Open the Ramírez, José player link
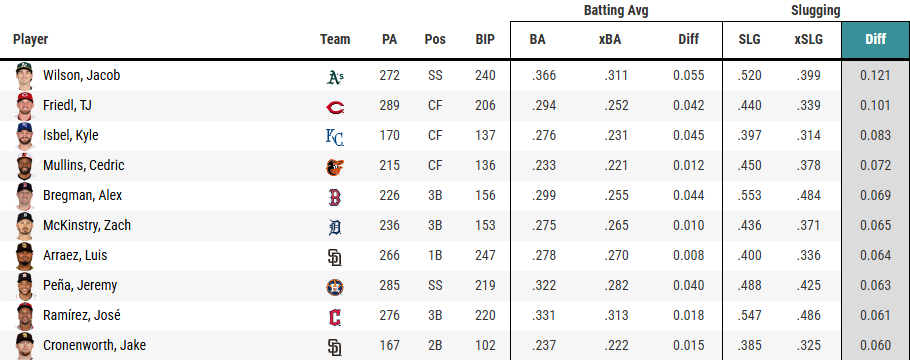910x360 pixels. pyautogui.click(x=82, y=315)
